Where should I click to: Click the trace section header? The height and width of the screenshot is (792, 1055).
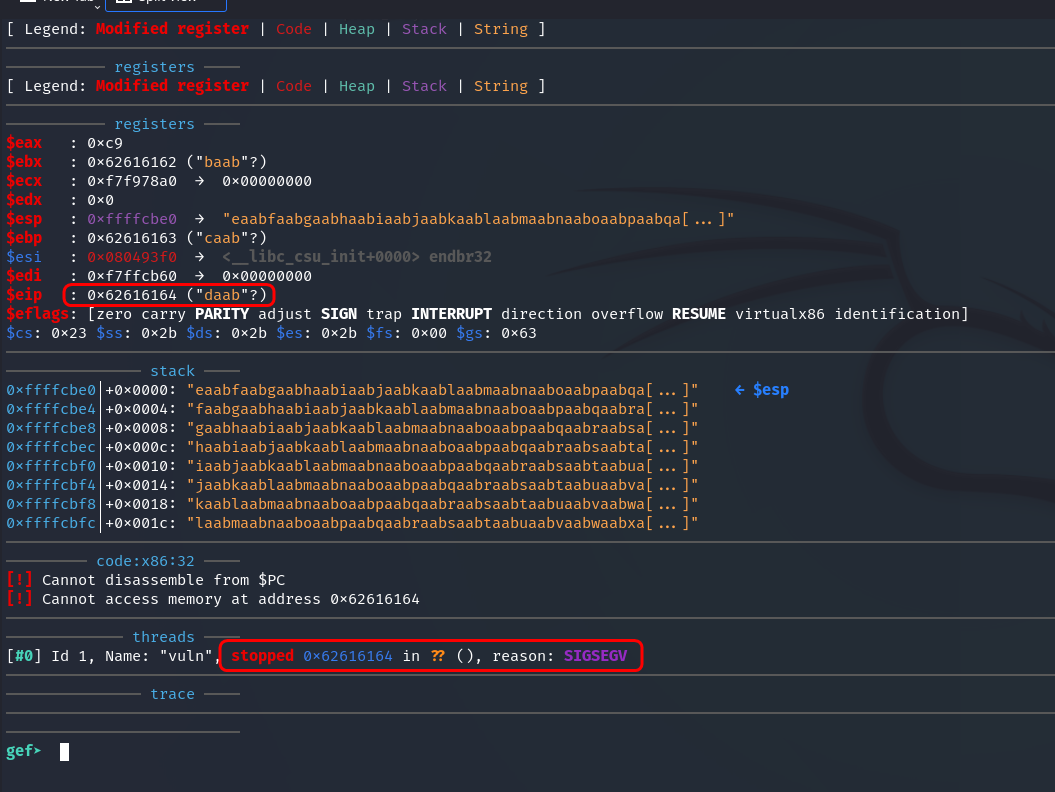coord(172,694)
